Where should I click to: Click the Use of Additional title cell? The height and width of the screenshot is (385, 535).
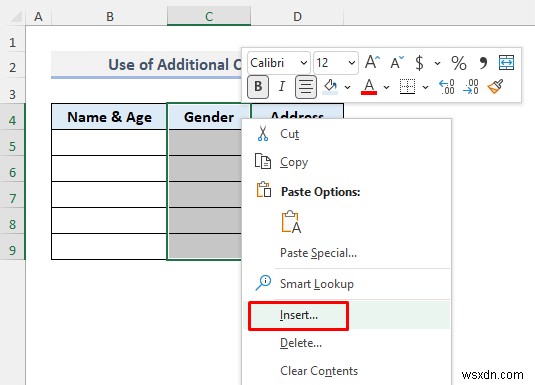coord(147,65)
